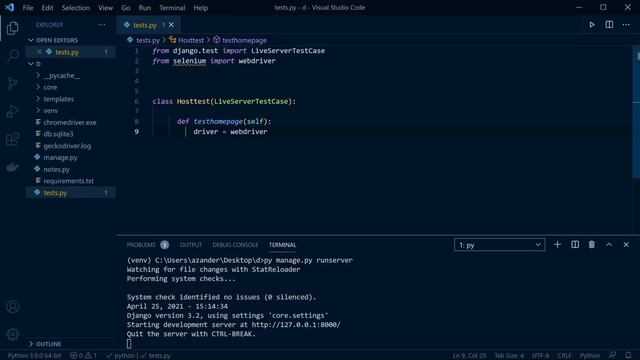Viewport: 640px width, 360px height.
Task: Open Explorer views and more actions ellipsis
Action: [x=102, y=25]
